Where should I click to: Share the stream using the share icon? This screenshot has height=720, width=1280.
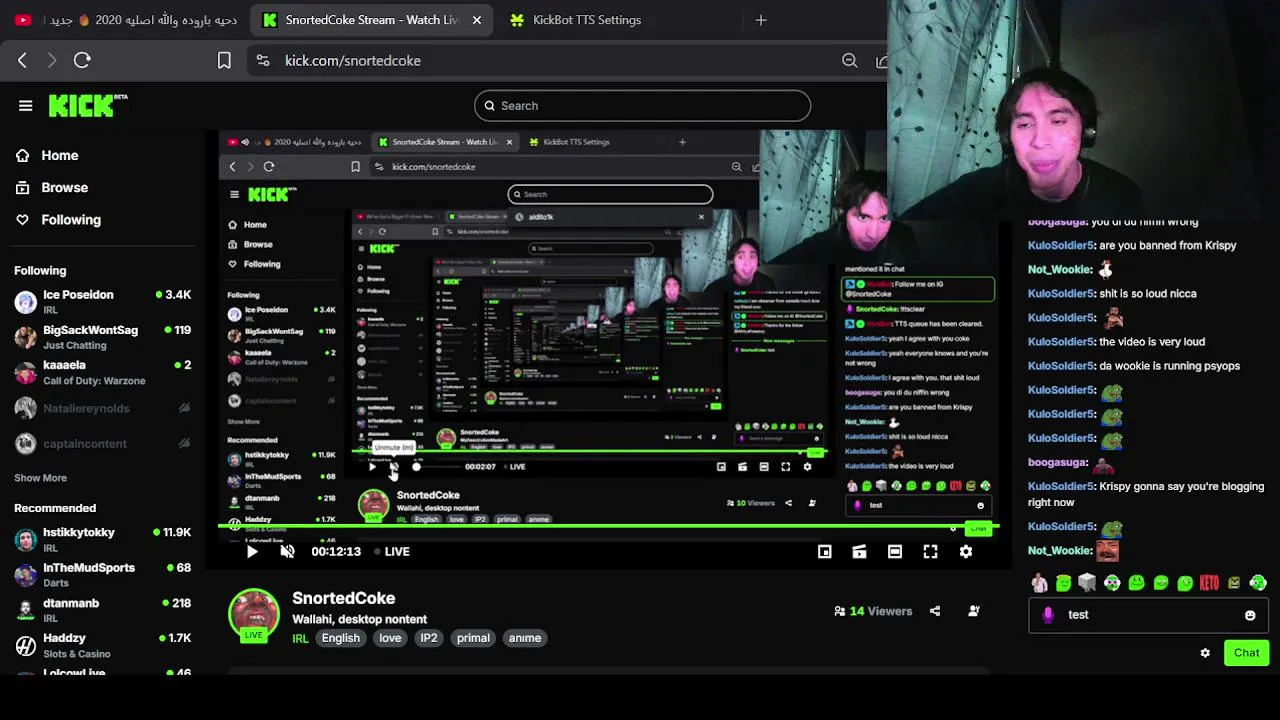(x=935, y=611)
